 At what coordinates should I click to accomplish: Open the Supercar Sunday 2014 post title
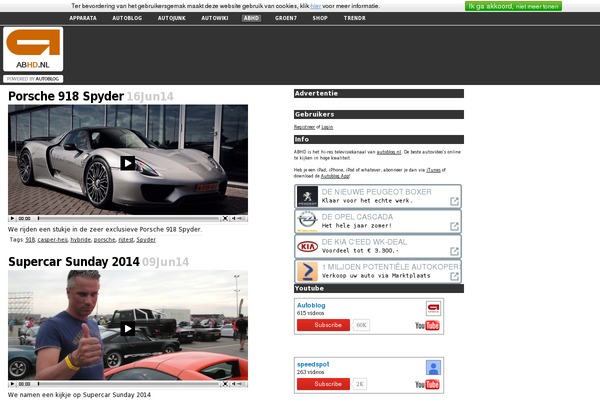(x=73, y=261)
